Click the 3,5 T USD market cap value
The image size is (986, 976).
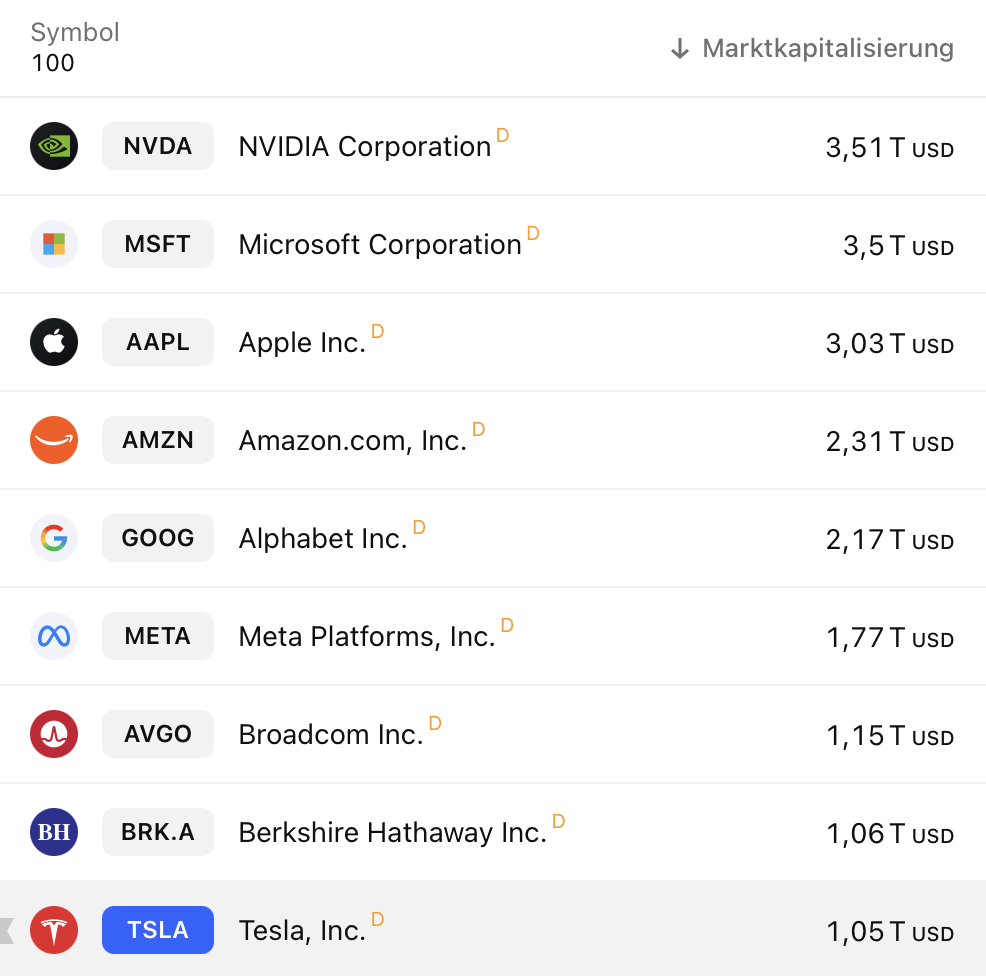pos(899,246)
